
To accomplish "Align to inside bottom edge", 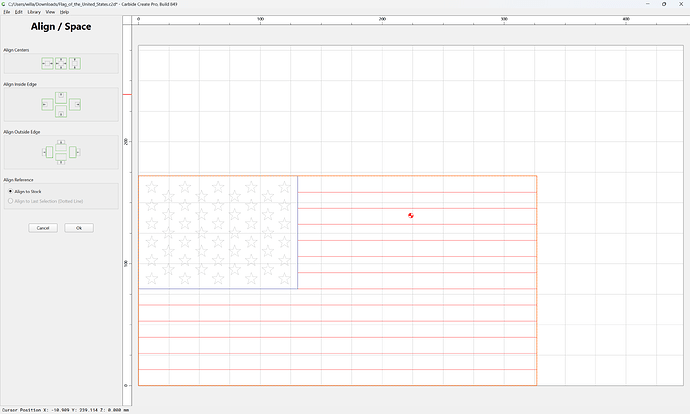I will click(61, 111).
